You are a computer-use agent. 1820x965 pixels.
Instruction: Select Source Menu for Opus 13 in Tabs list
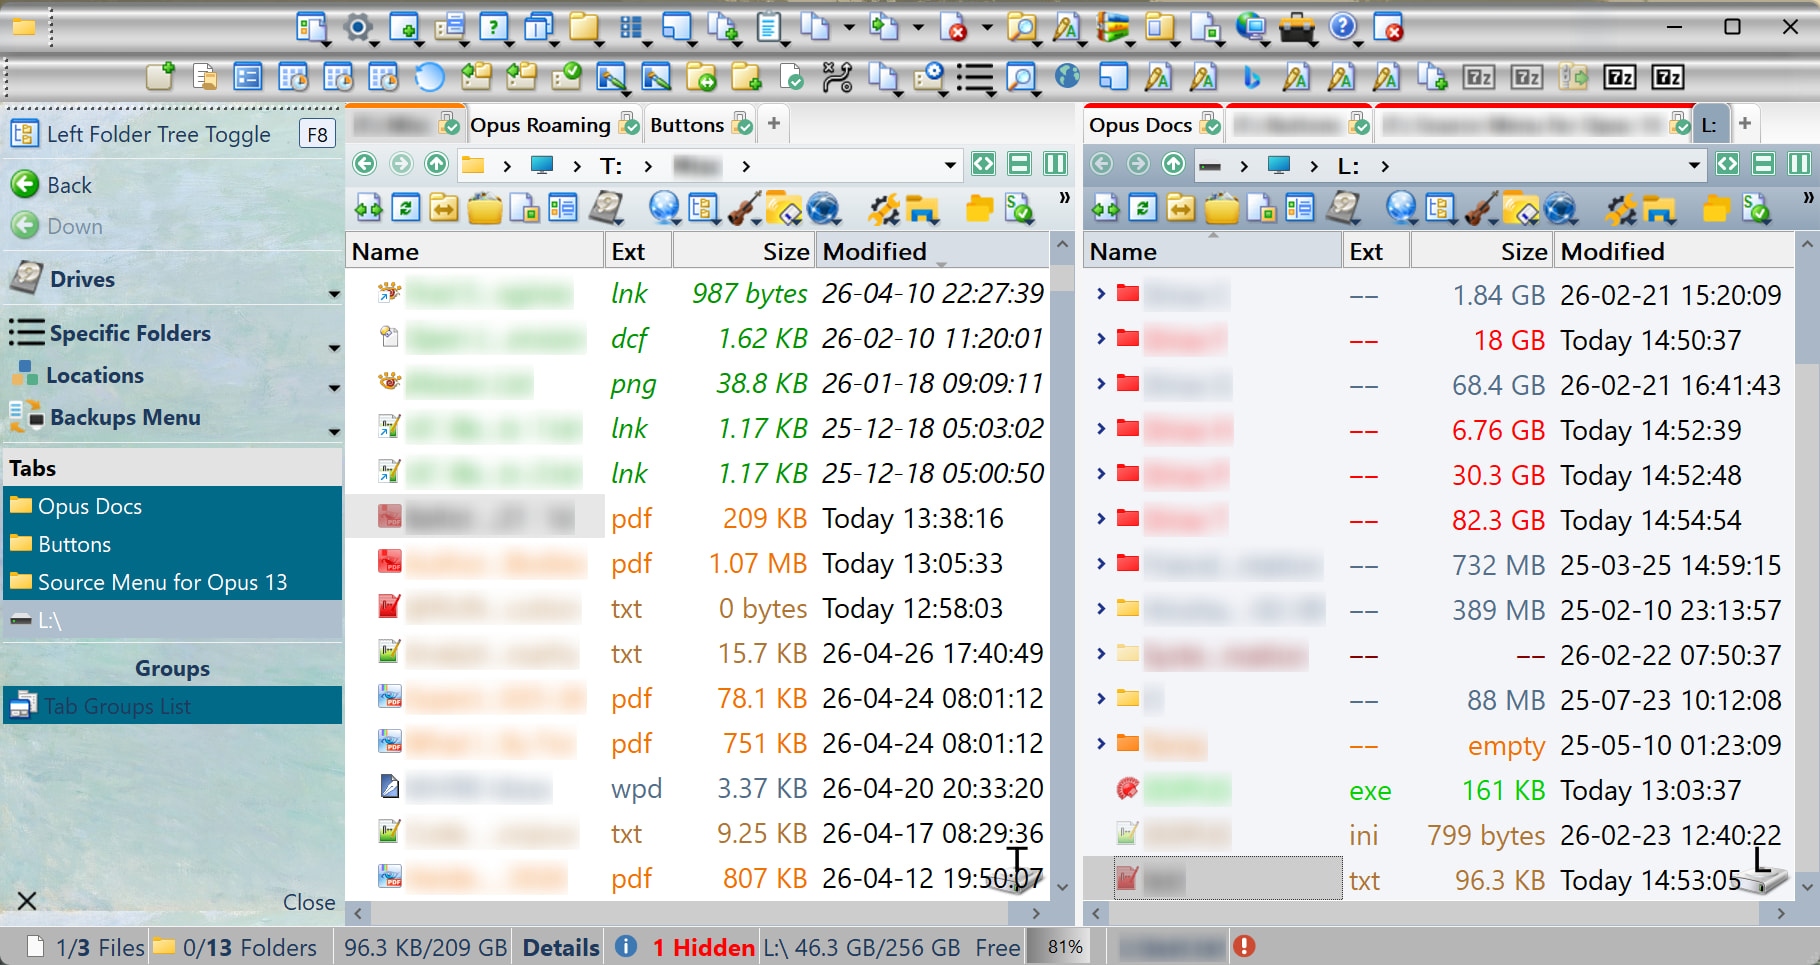click(x=162, y=582)
